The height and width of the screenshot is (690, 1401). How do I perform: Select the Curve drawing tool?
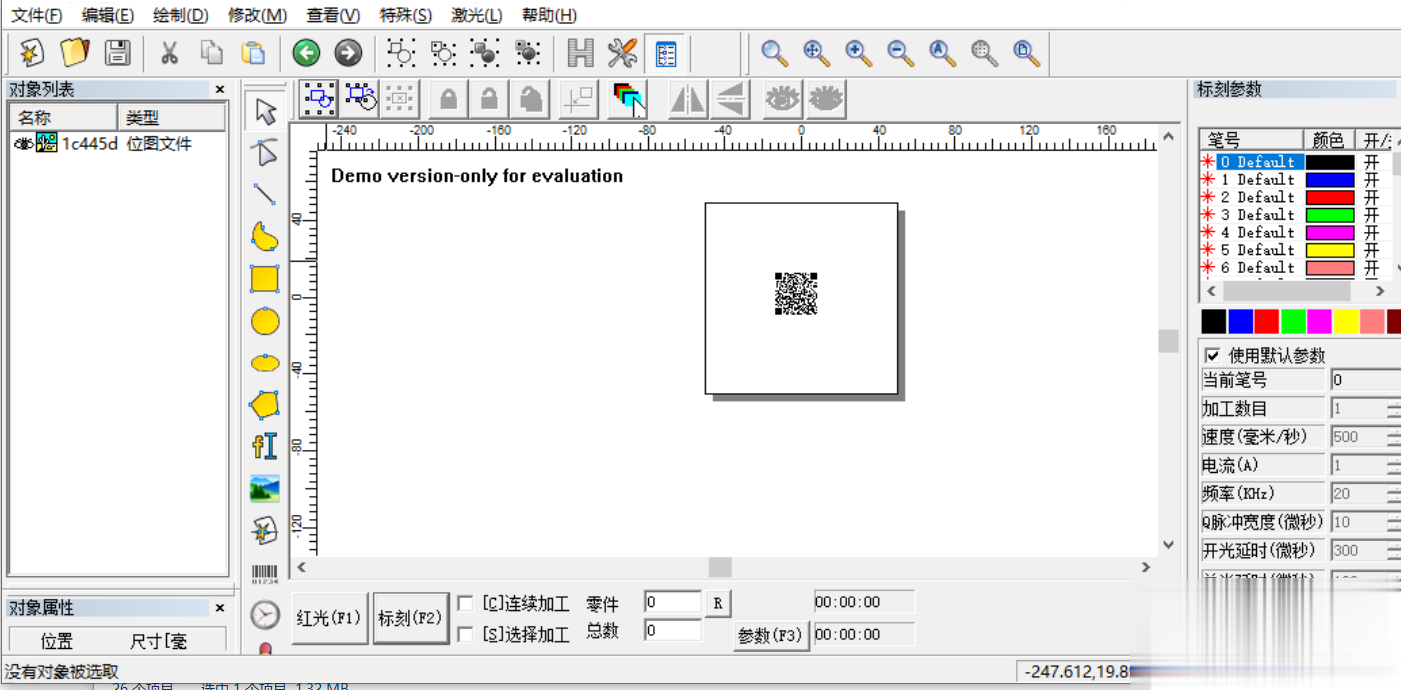[x=265, y=237]
